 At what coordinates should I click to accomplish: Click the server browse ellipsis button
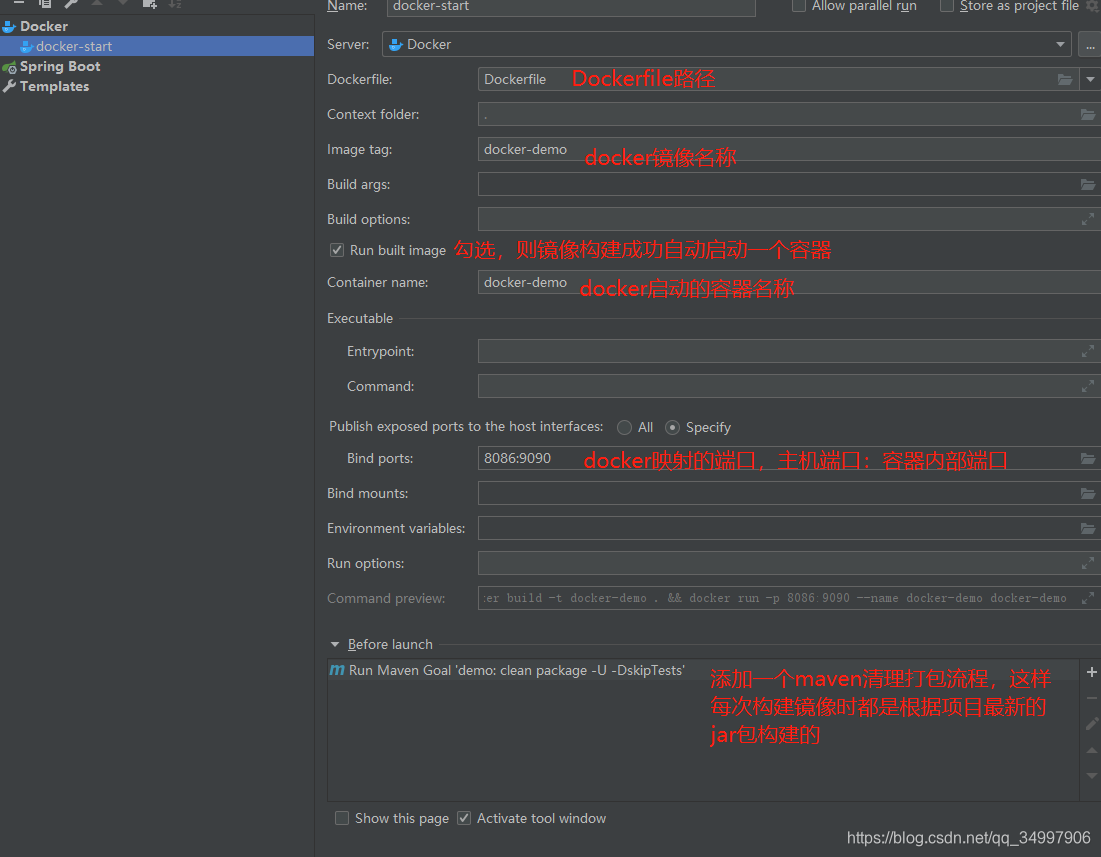(x=1091, y=44)
